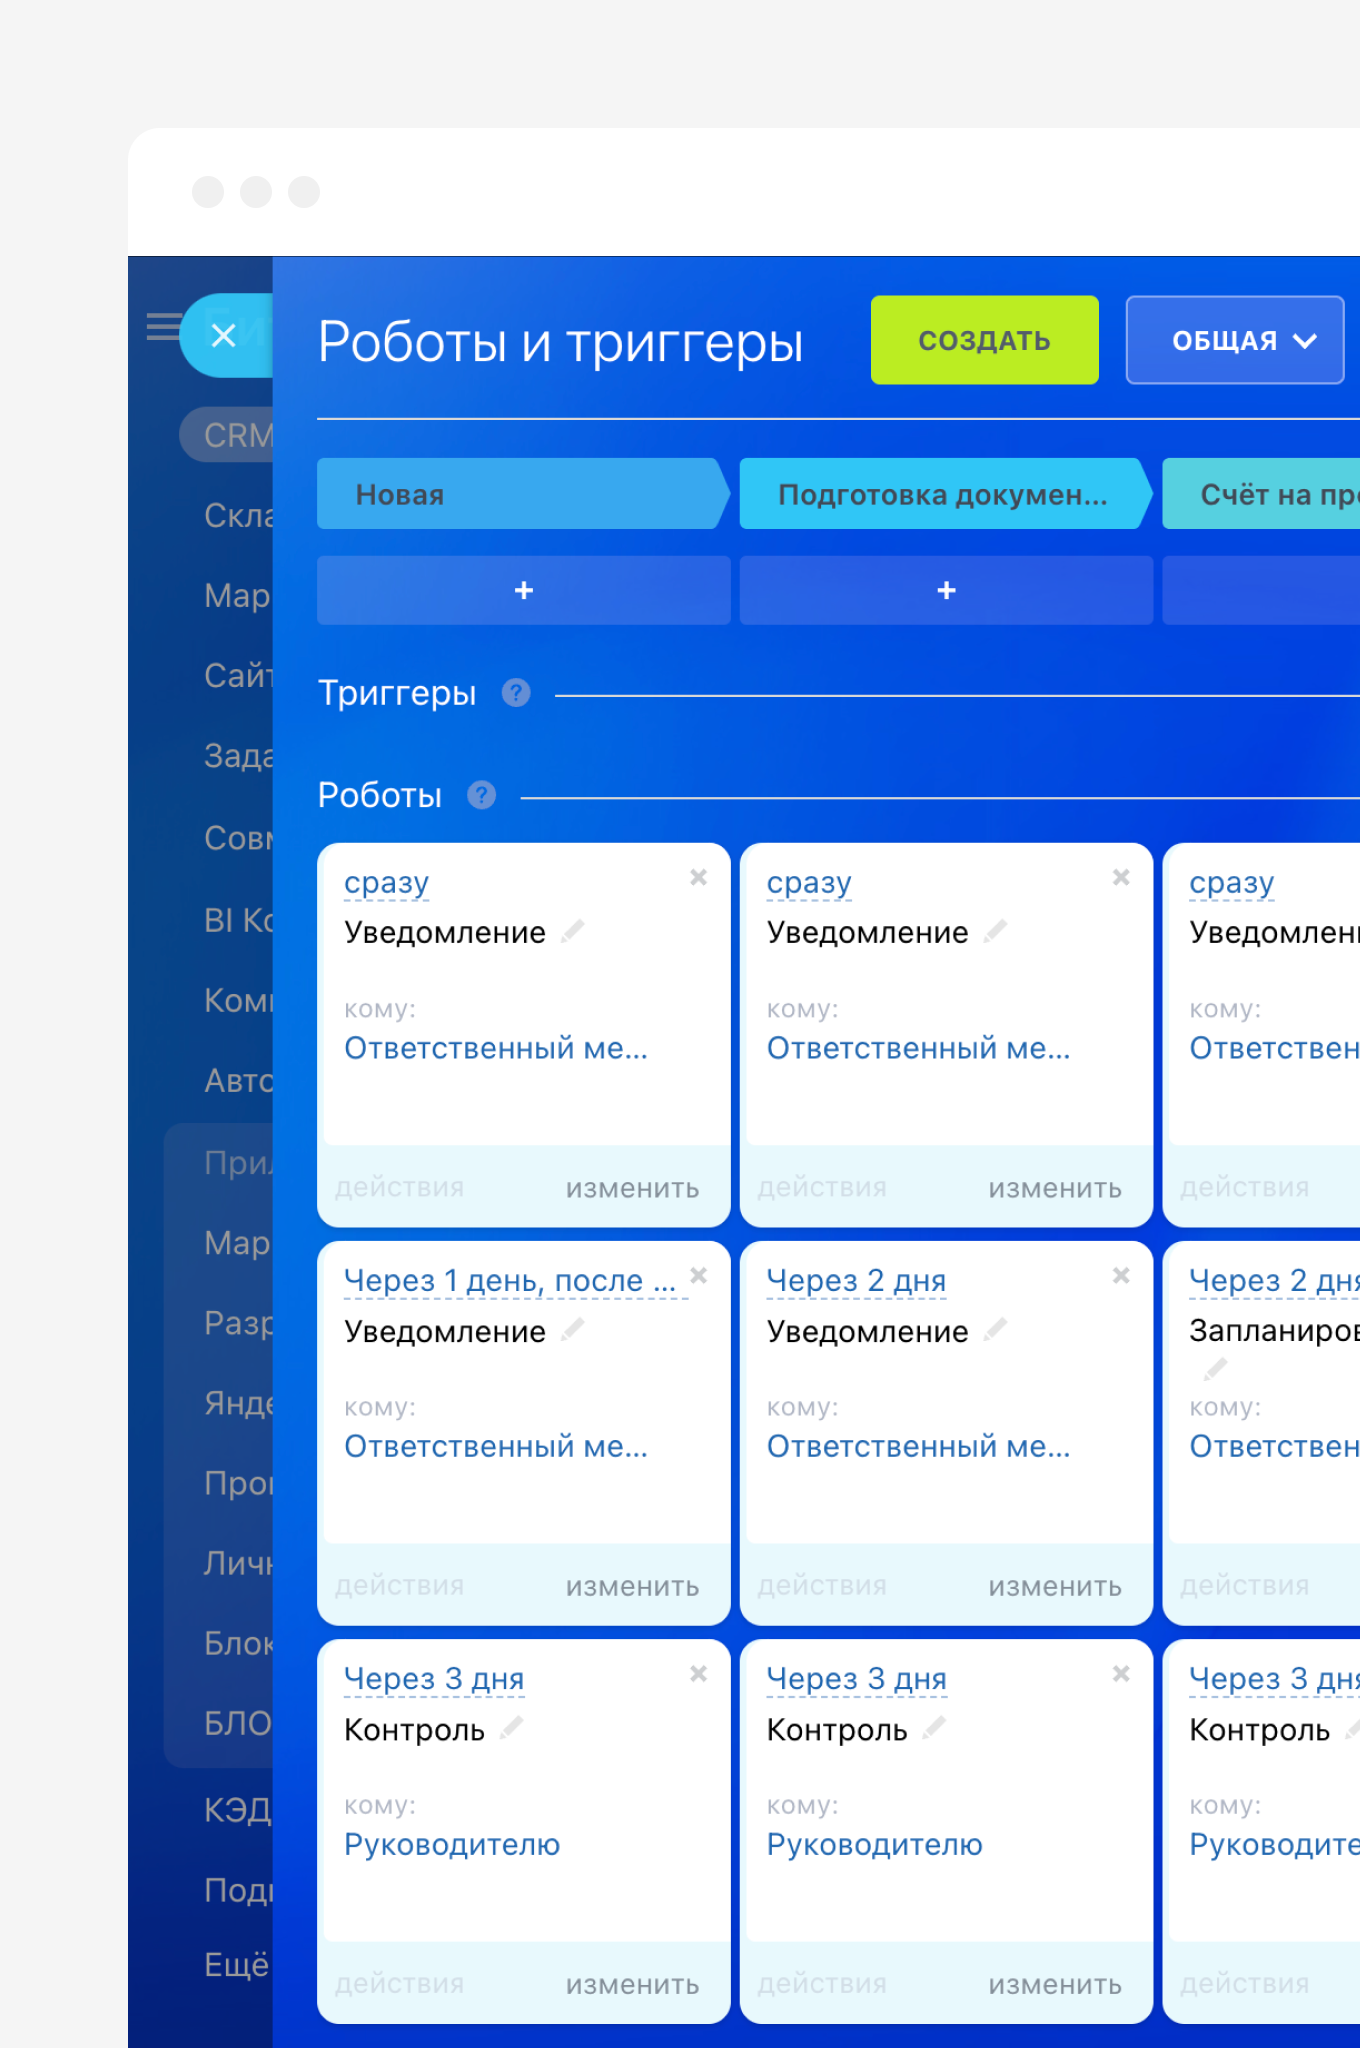The image size is (1360, 2048).
Task: Edit name of Контроль robot in Новая column
Action: pyautogui.click(x=511, y=1727)
